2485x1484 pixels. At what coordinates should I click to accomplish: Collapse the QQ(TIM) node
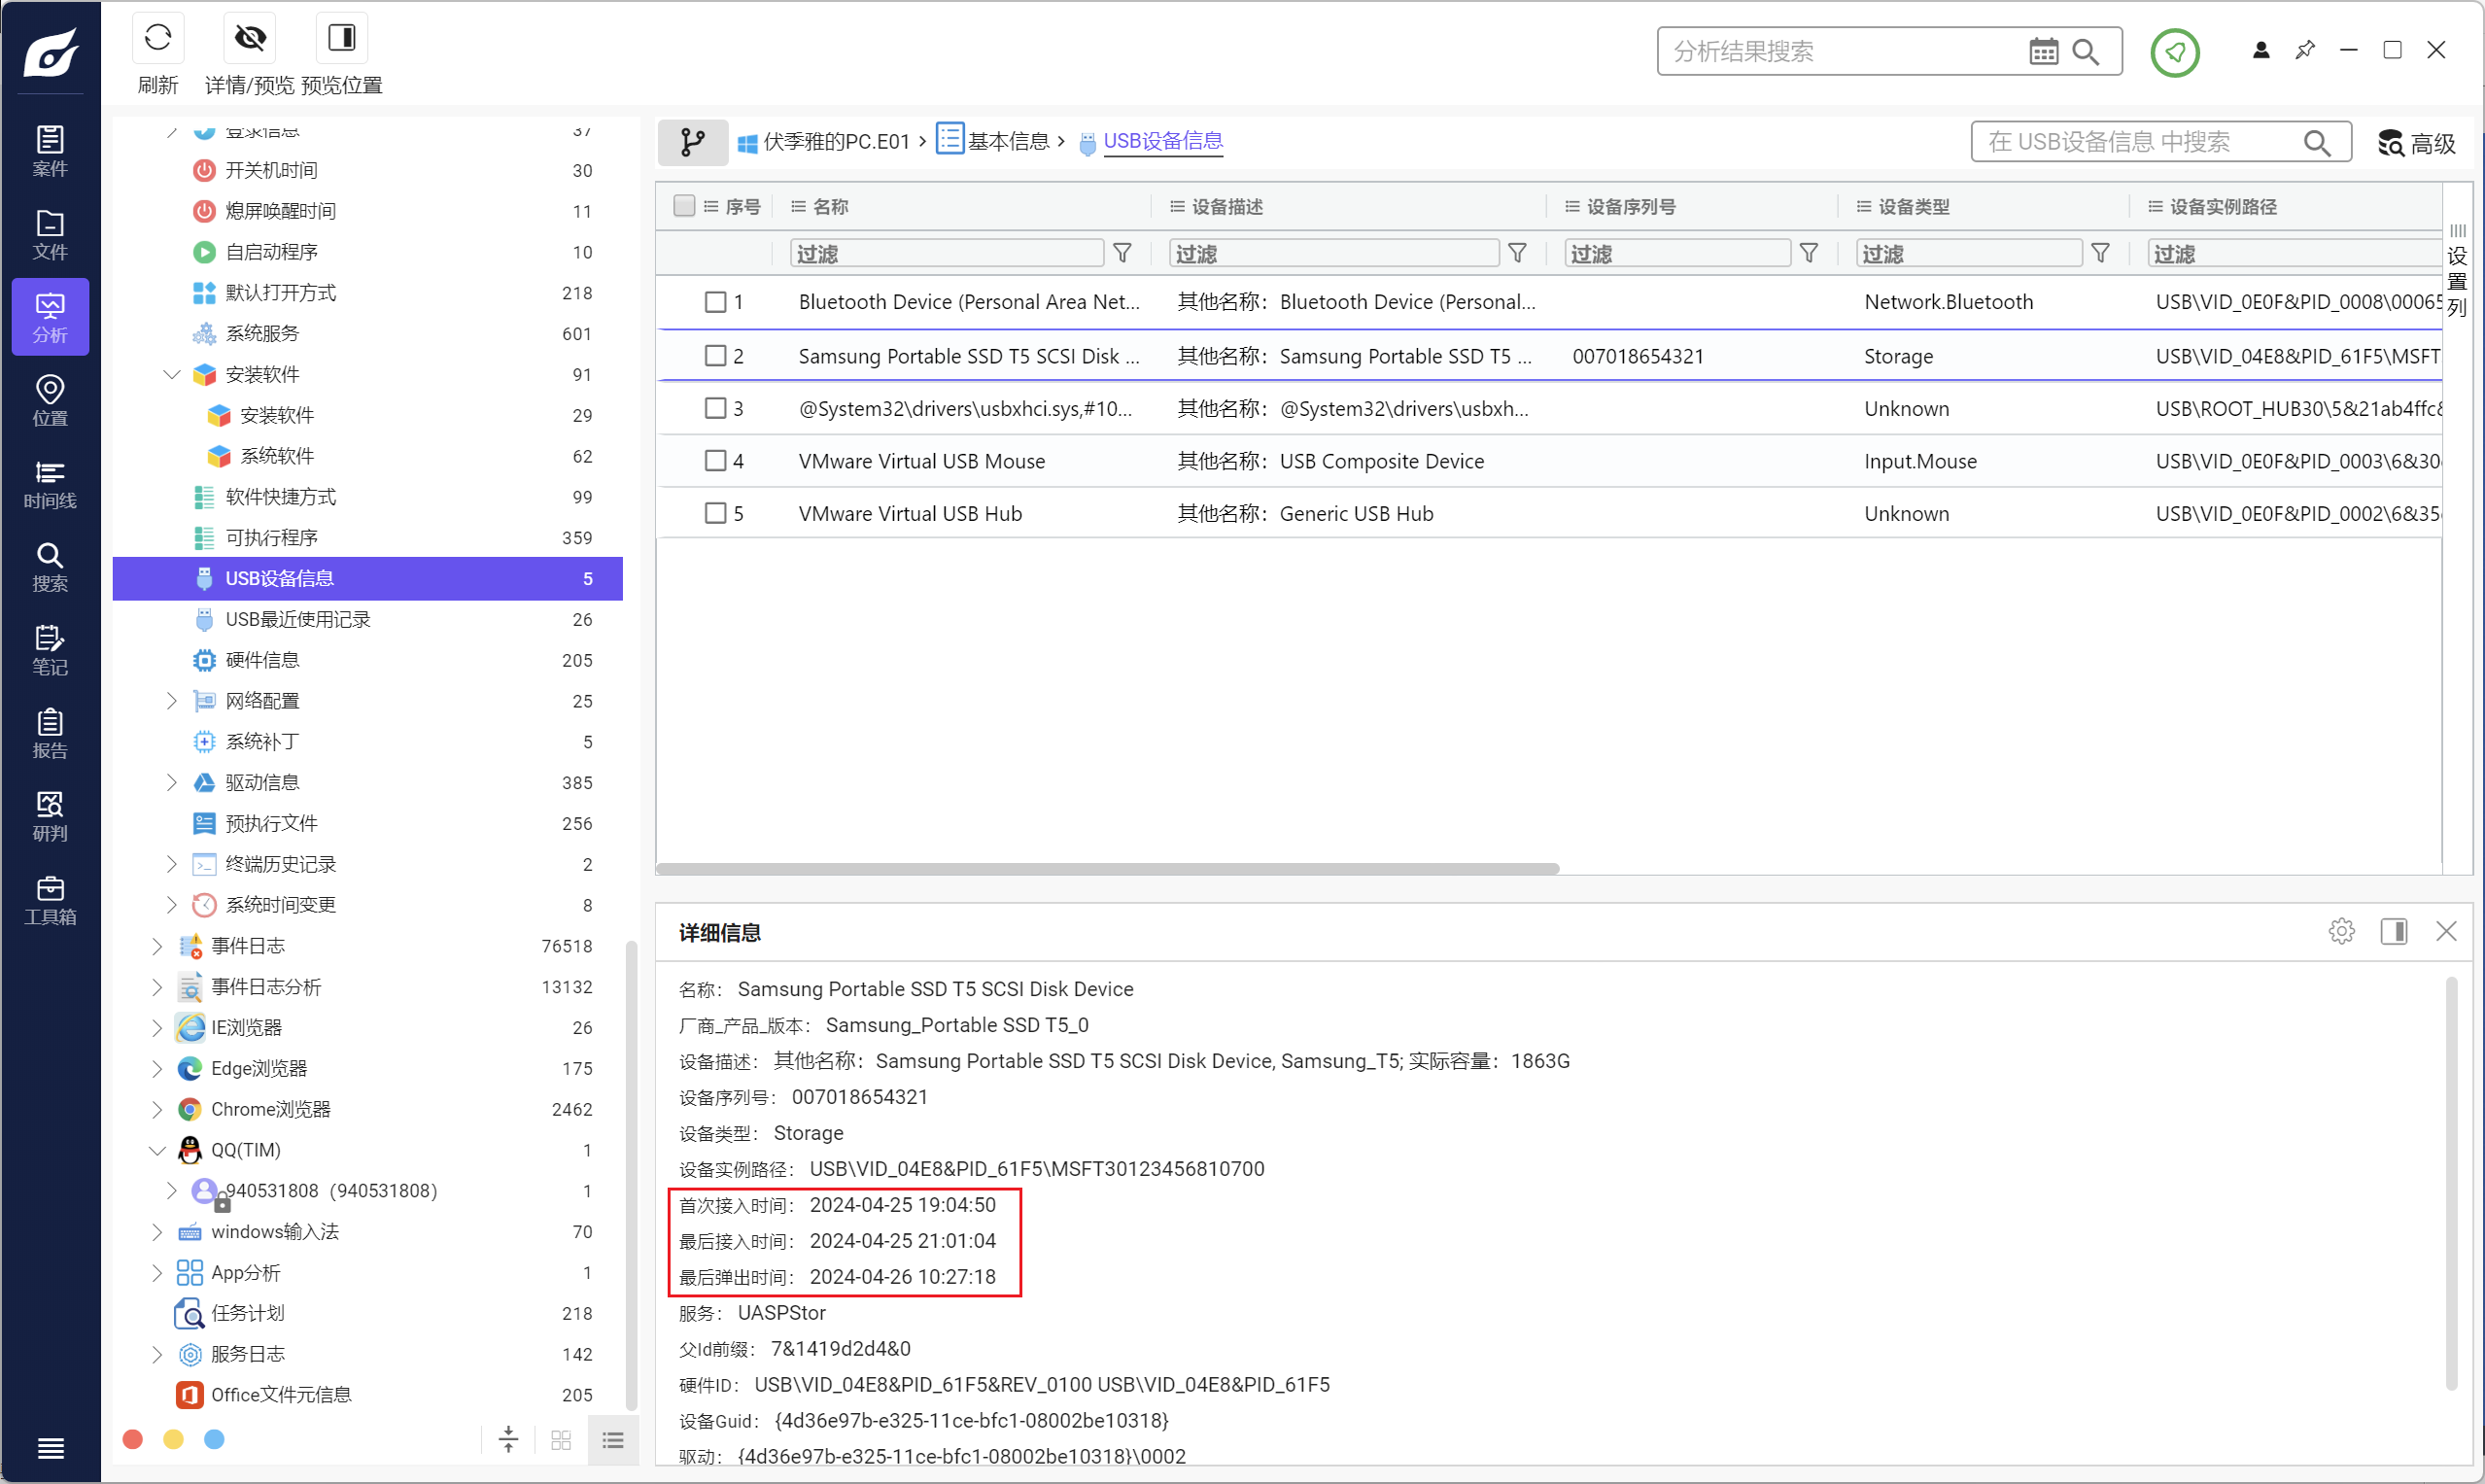coord(157,1149)
